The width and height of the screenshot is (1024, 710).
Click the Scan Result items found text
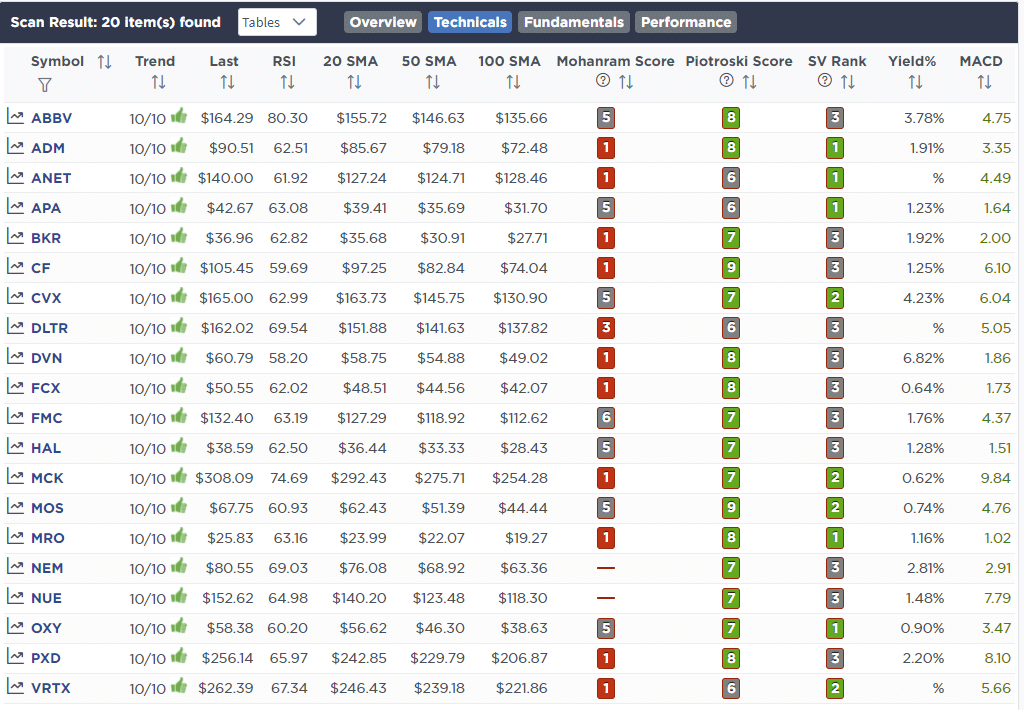coord(116,22)
